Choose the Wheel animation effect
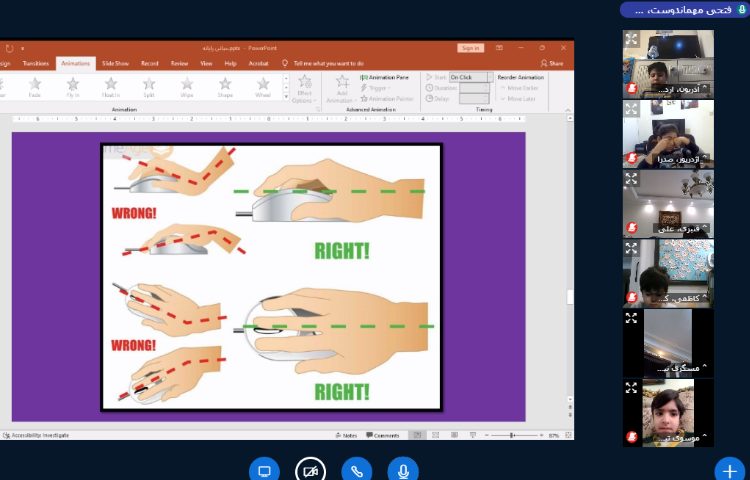 [x=262, y=87]
